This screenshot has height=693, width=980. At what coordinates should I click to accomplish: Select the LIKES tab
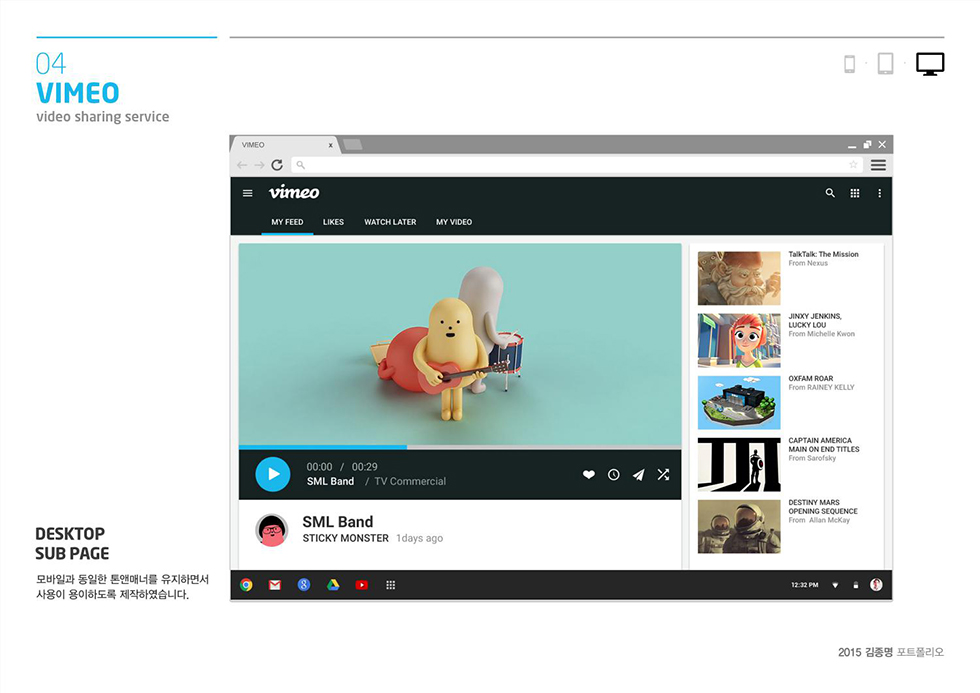pos(333,222)
